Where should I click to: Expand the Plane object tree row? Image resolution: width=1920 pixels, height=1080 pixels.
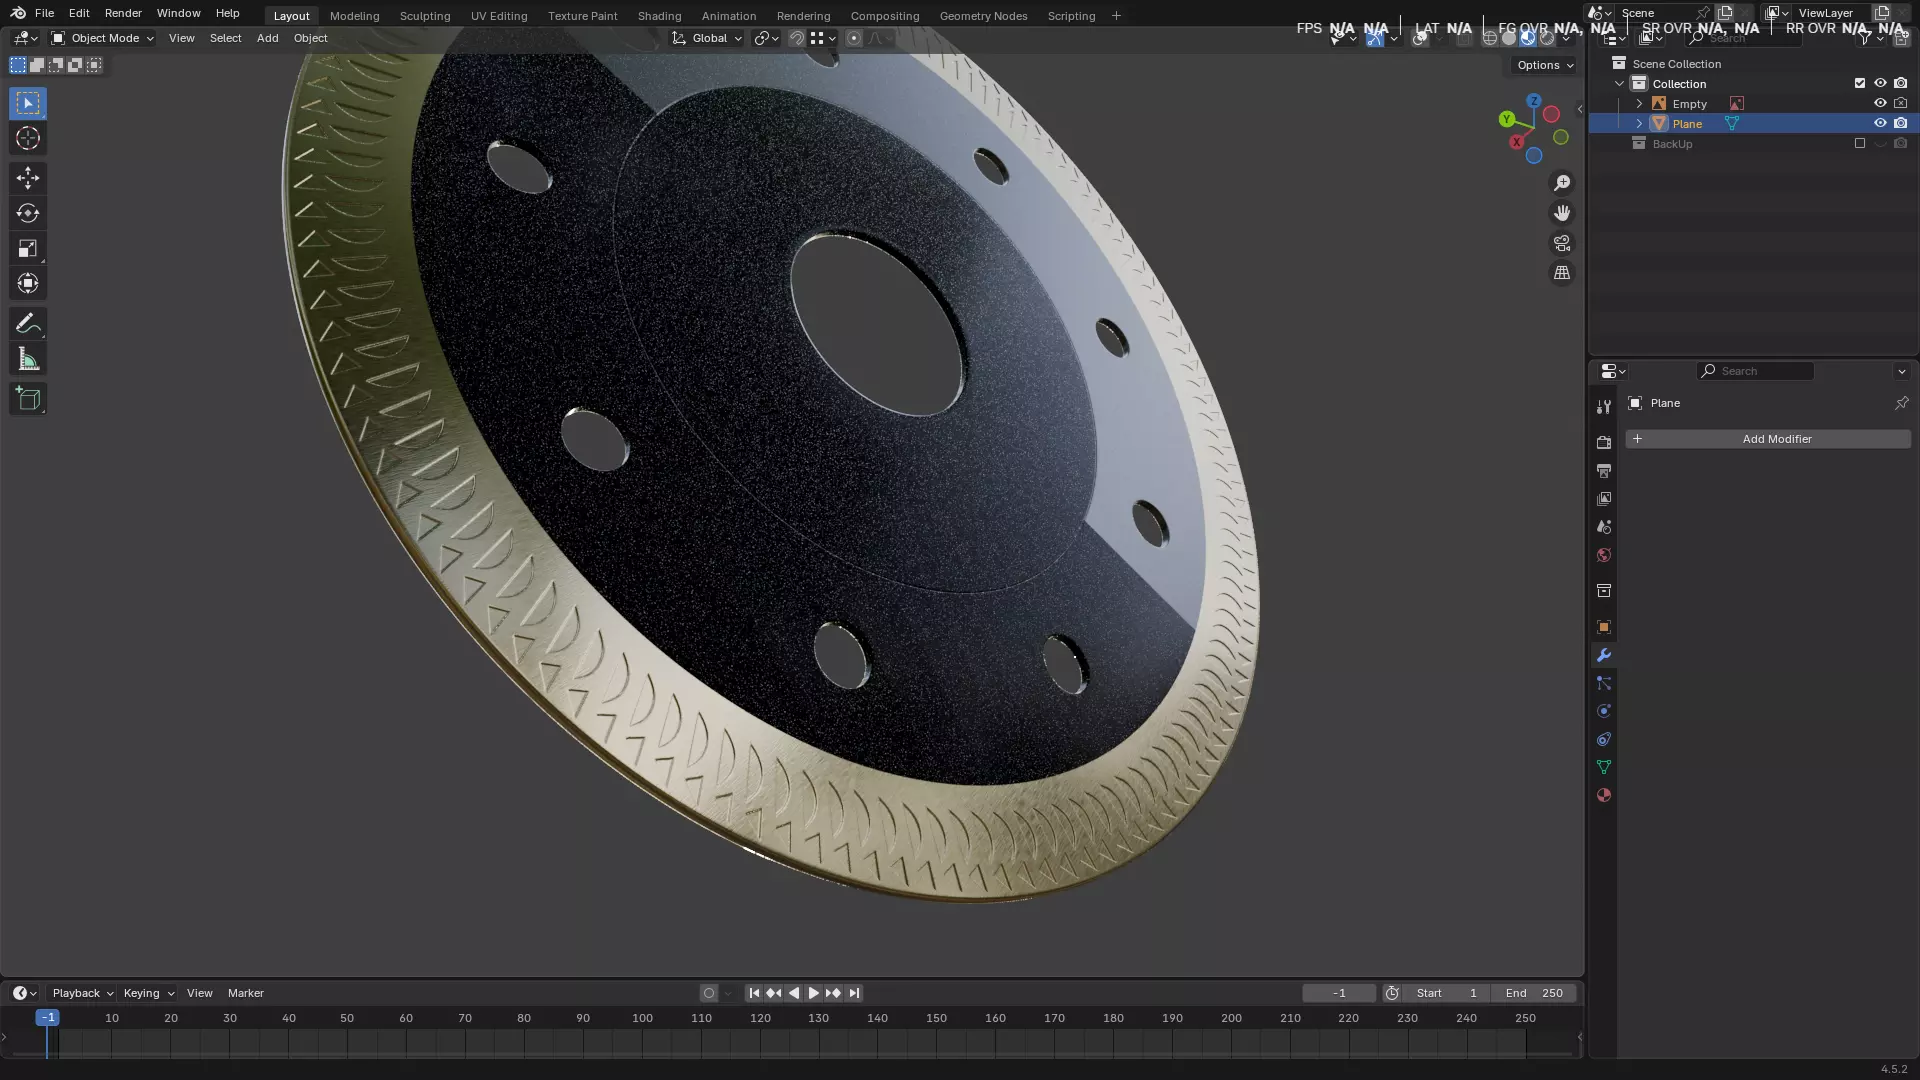pos(1639,123)
